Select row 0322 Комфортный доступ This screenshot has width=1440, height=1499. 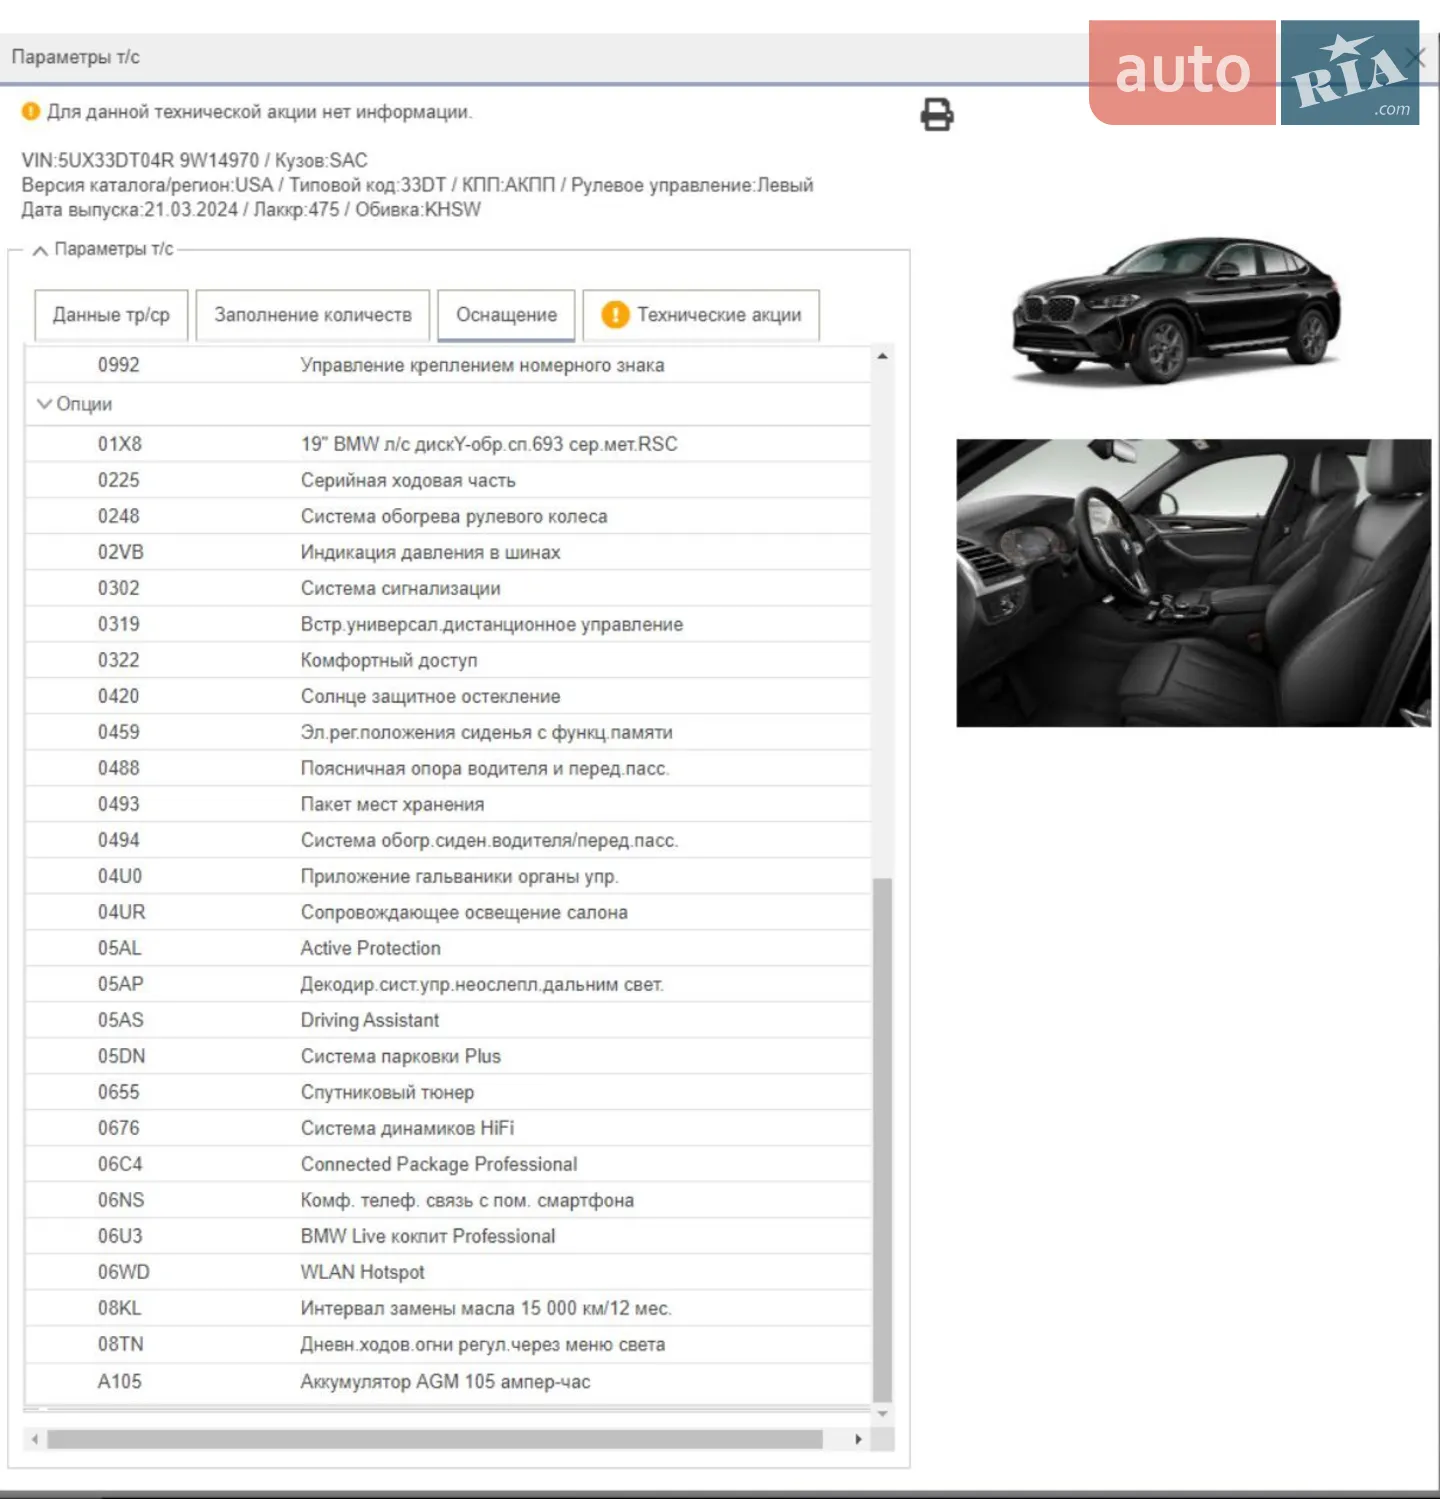(x=448, y=660)
